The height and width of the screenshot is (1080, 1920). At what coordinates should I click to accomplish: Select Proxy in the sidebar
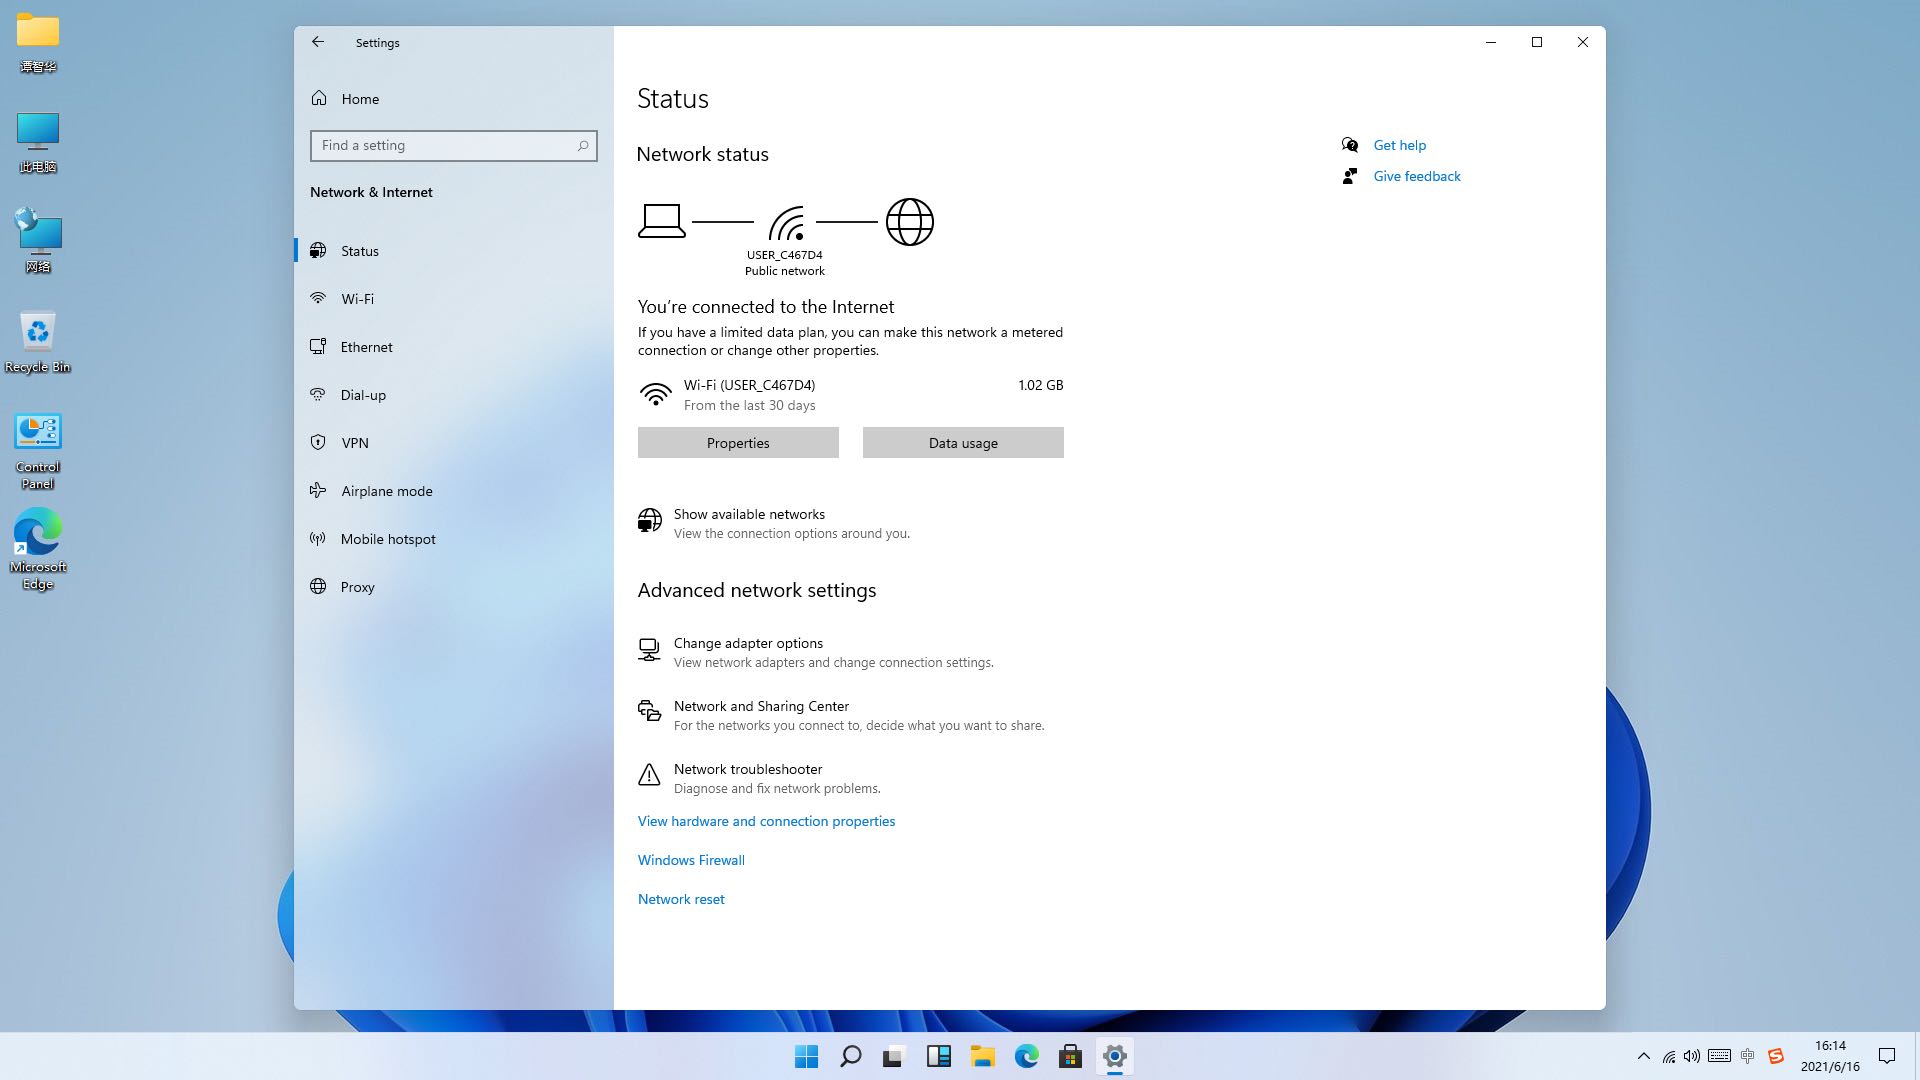pos(357,587)
